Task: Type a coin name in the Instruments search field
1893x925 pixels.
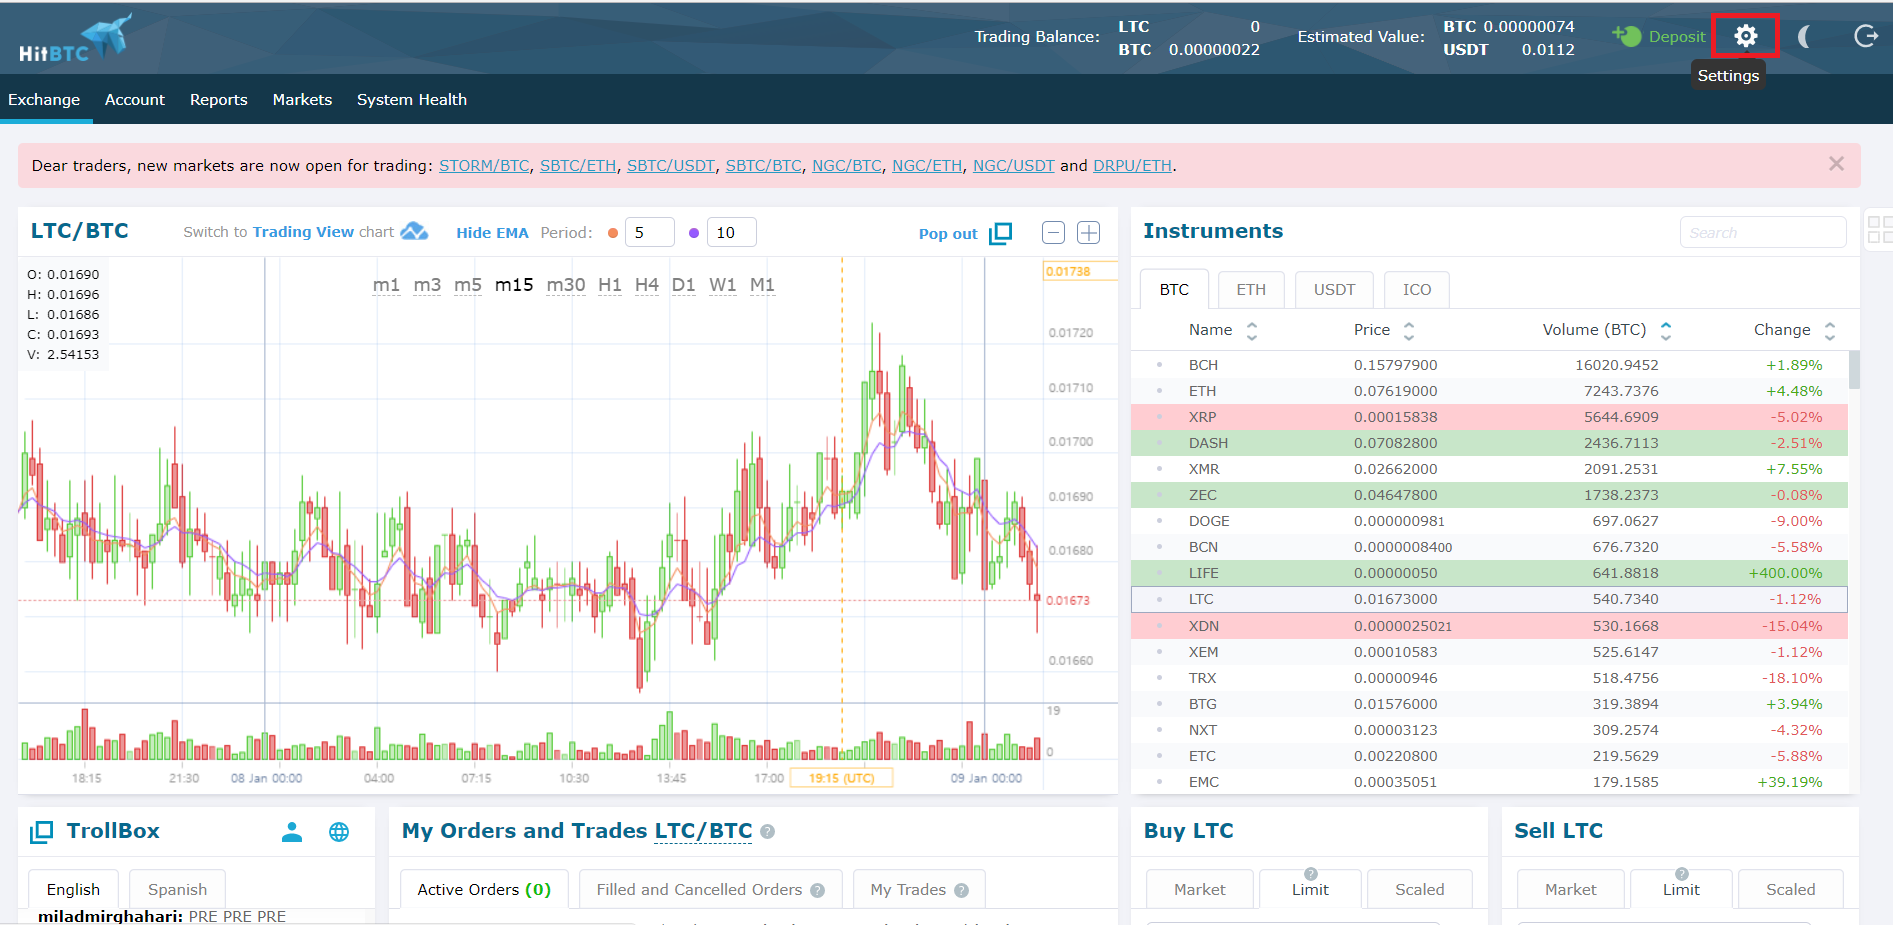Action: click(x=1763, y=231)
